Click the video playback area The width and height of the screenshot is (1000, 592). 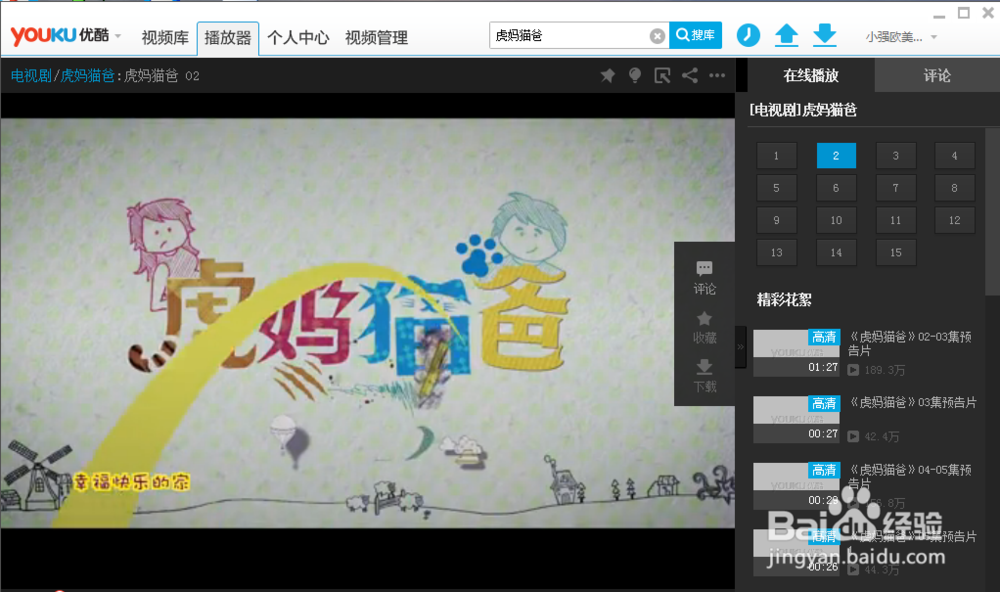point(367,323)
